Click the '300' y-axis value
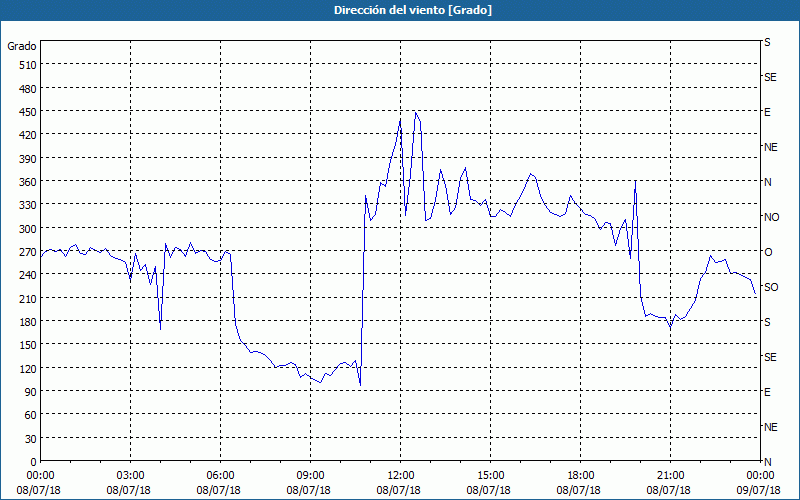The width and height of the screenshot is (800, 500). coord(28,229)
